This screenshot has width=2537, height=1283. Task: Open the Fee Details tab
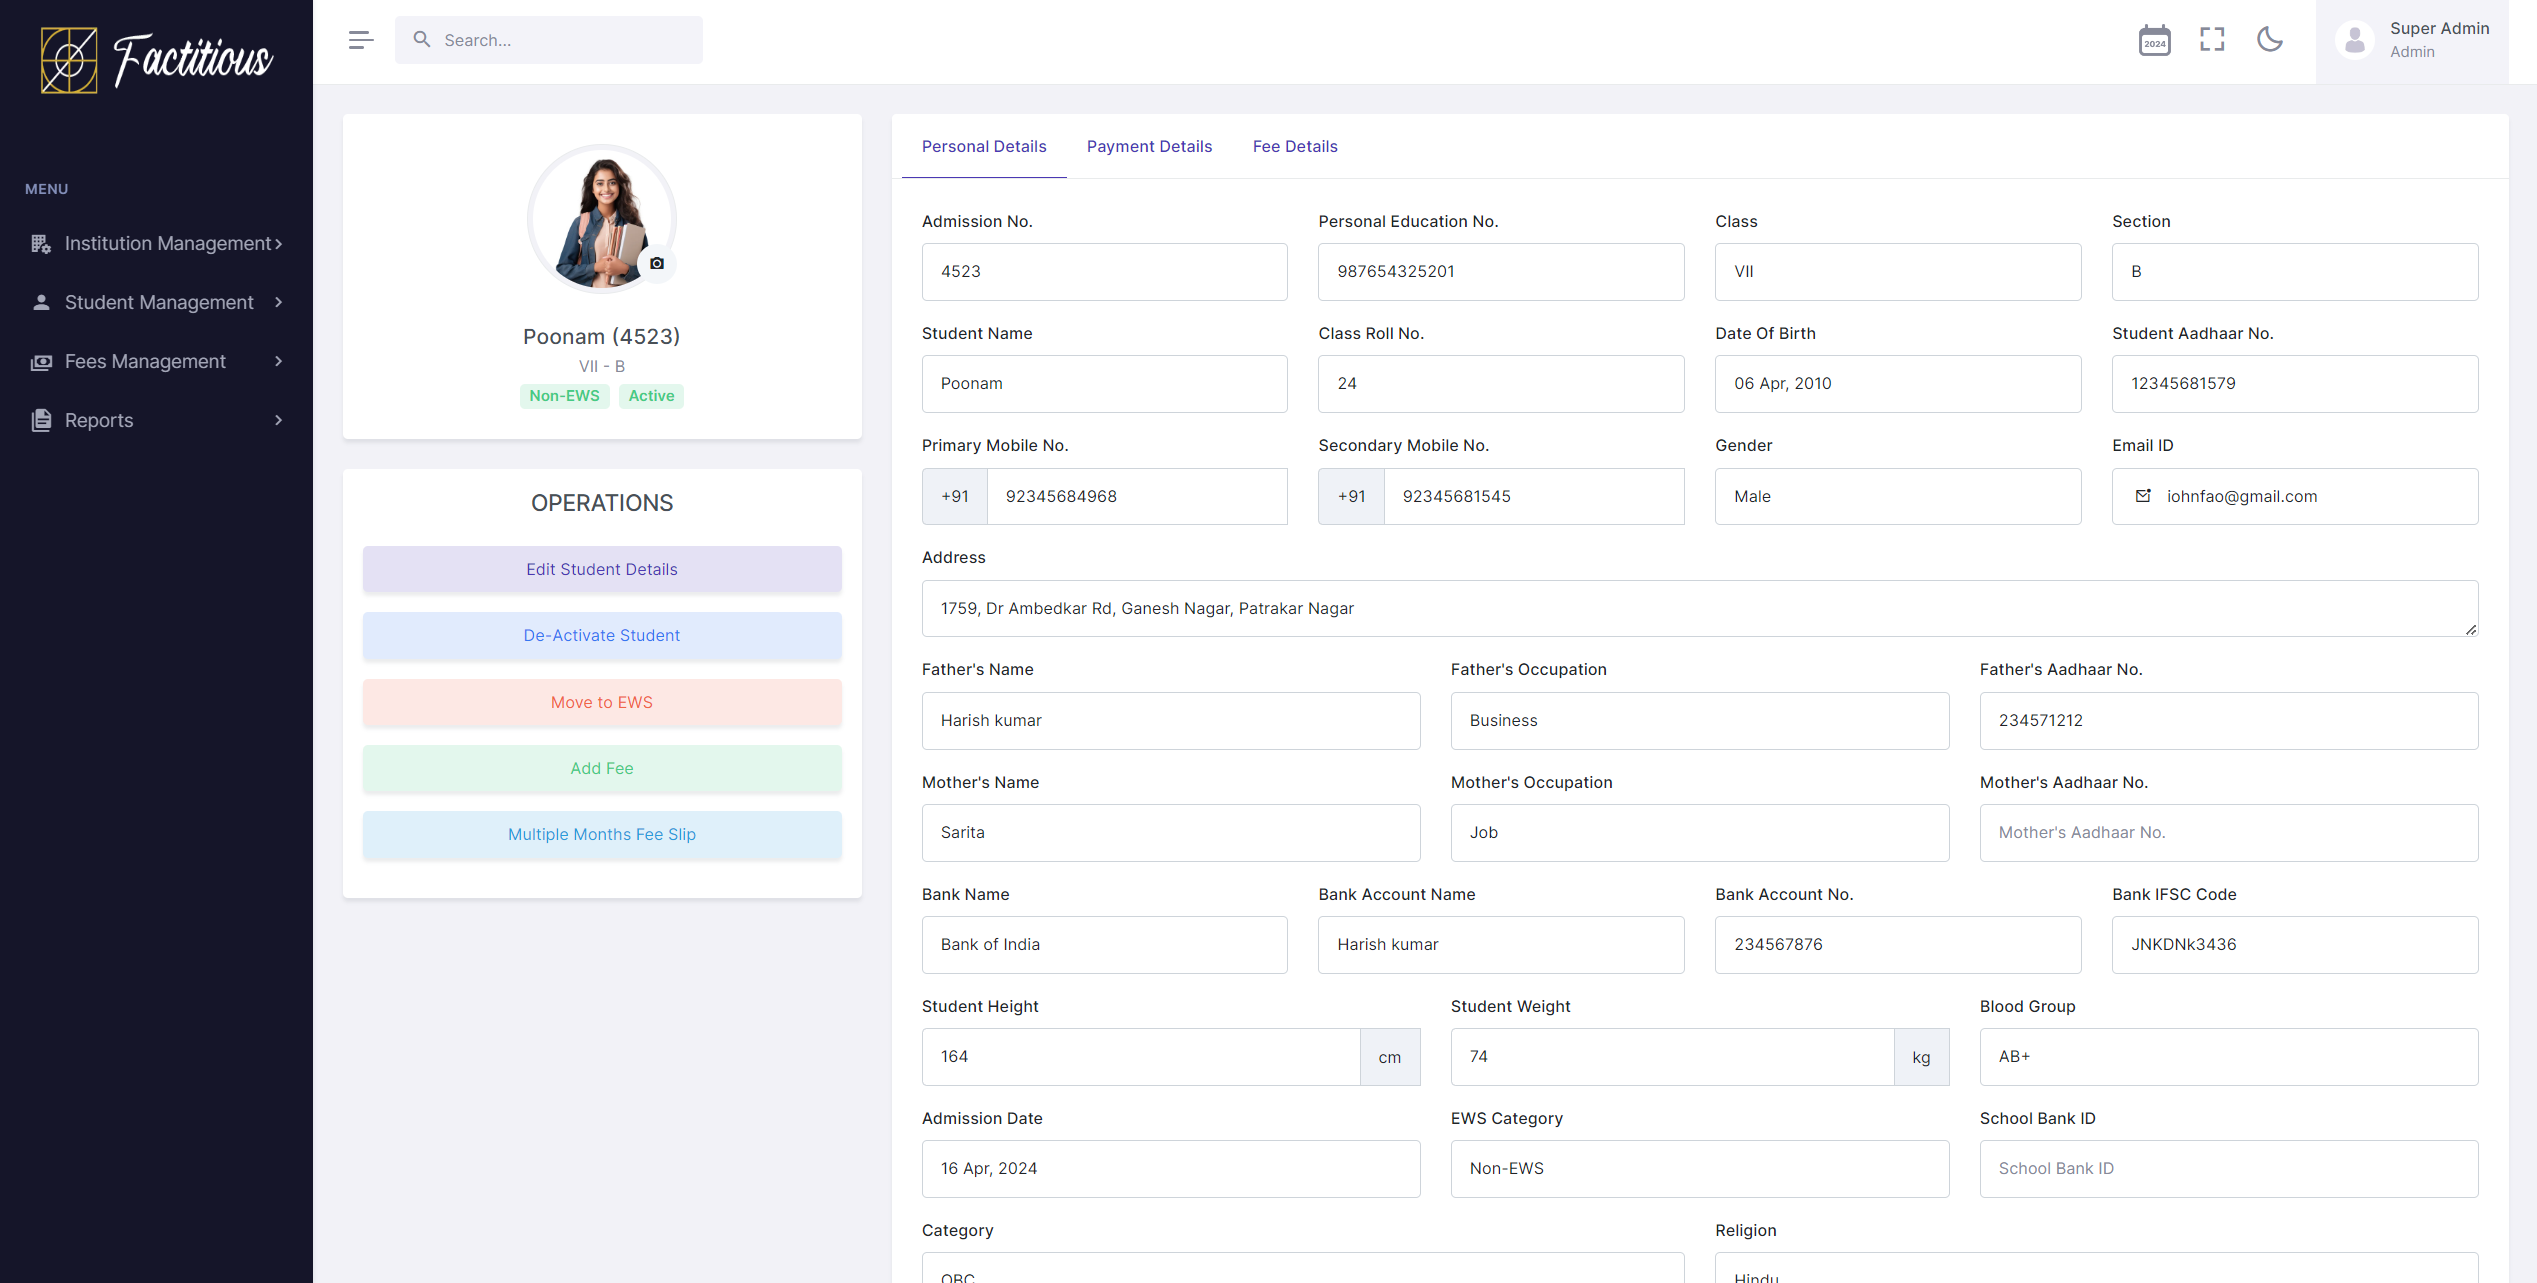tap(1294, 147)
